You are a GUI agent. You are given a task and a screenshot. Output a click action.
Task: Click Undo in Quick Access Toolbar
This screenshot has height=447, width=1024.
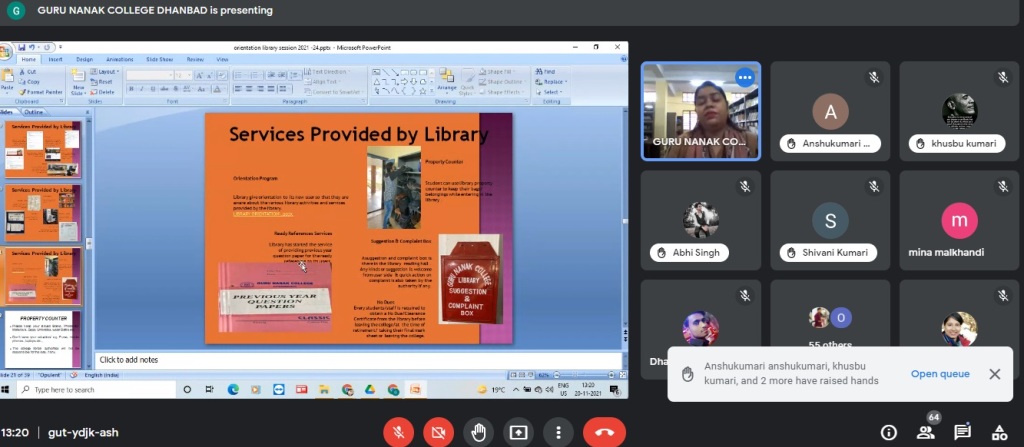(31, 47)
